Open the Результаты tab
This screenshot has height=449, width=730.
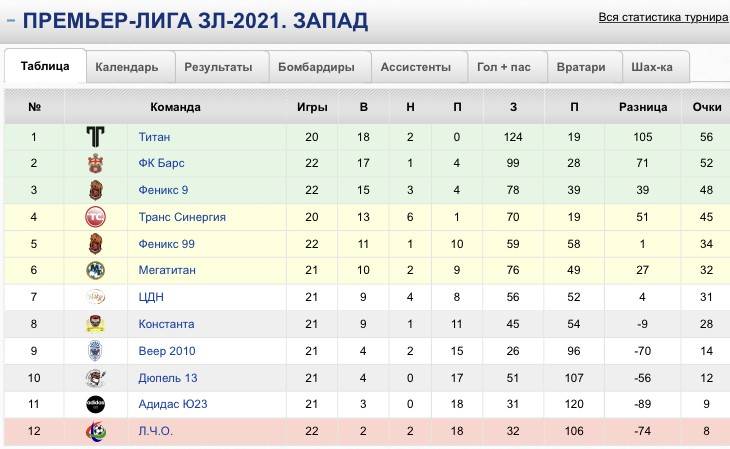(x=218, y=68)
